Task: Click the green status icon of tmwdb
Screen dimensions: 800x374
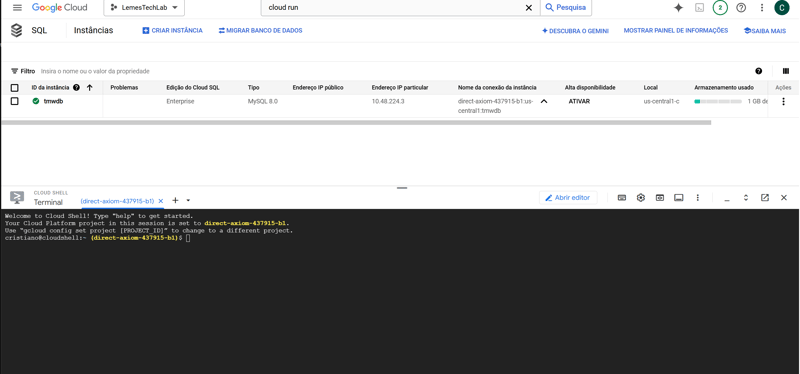Action: point(36,102)
